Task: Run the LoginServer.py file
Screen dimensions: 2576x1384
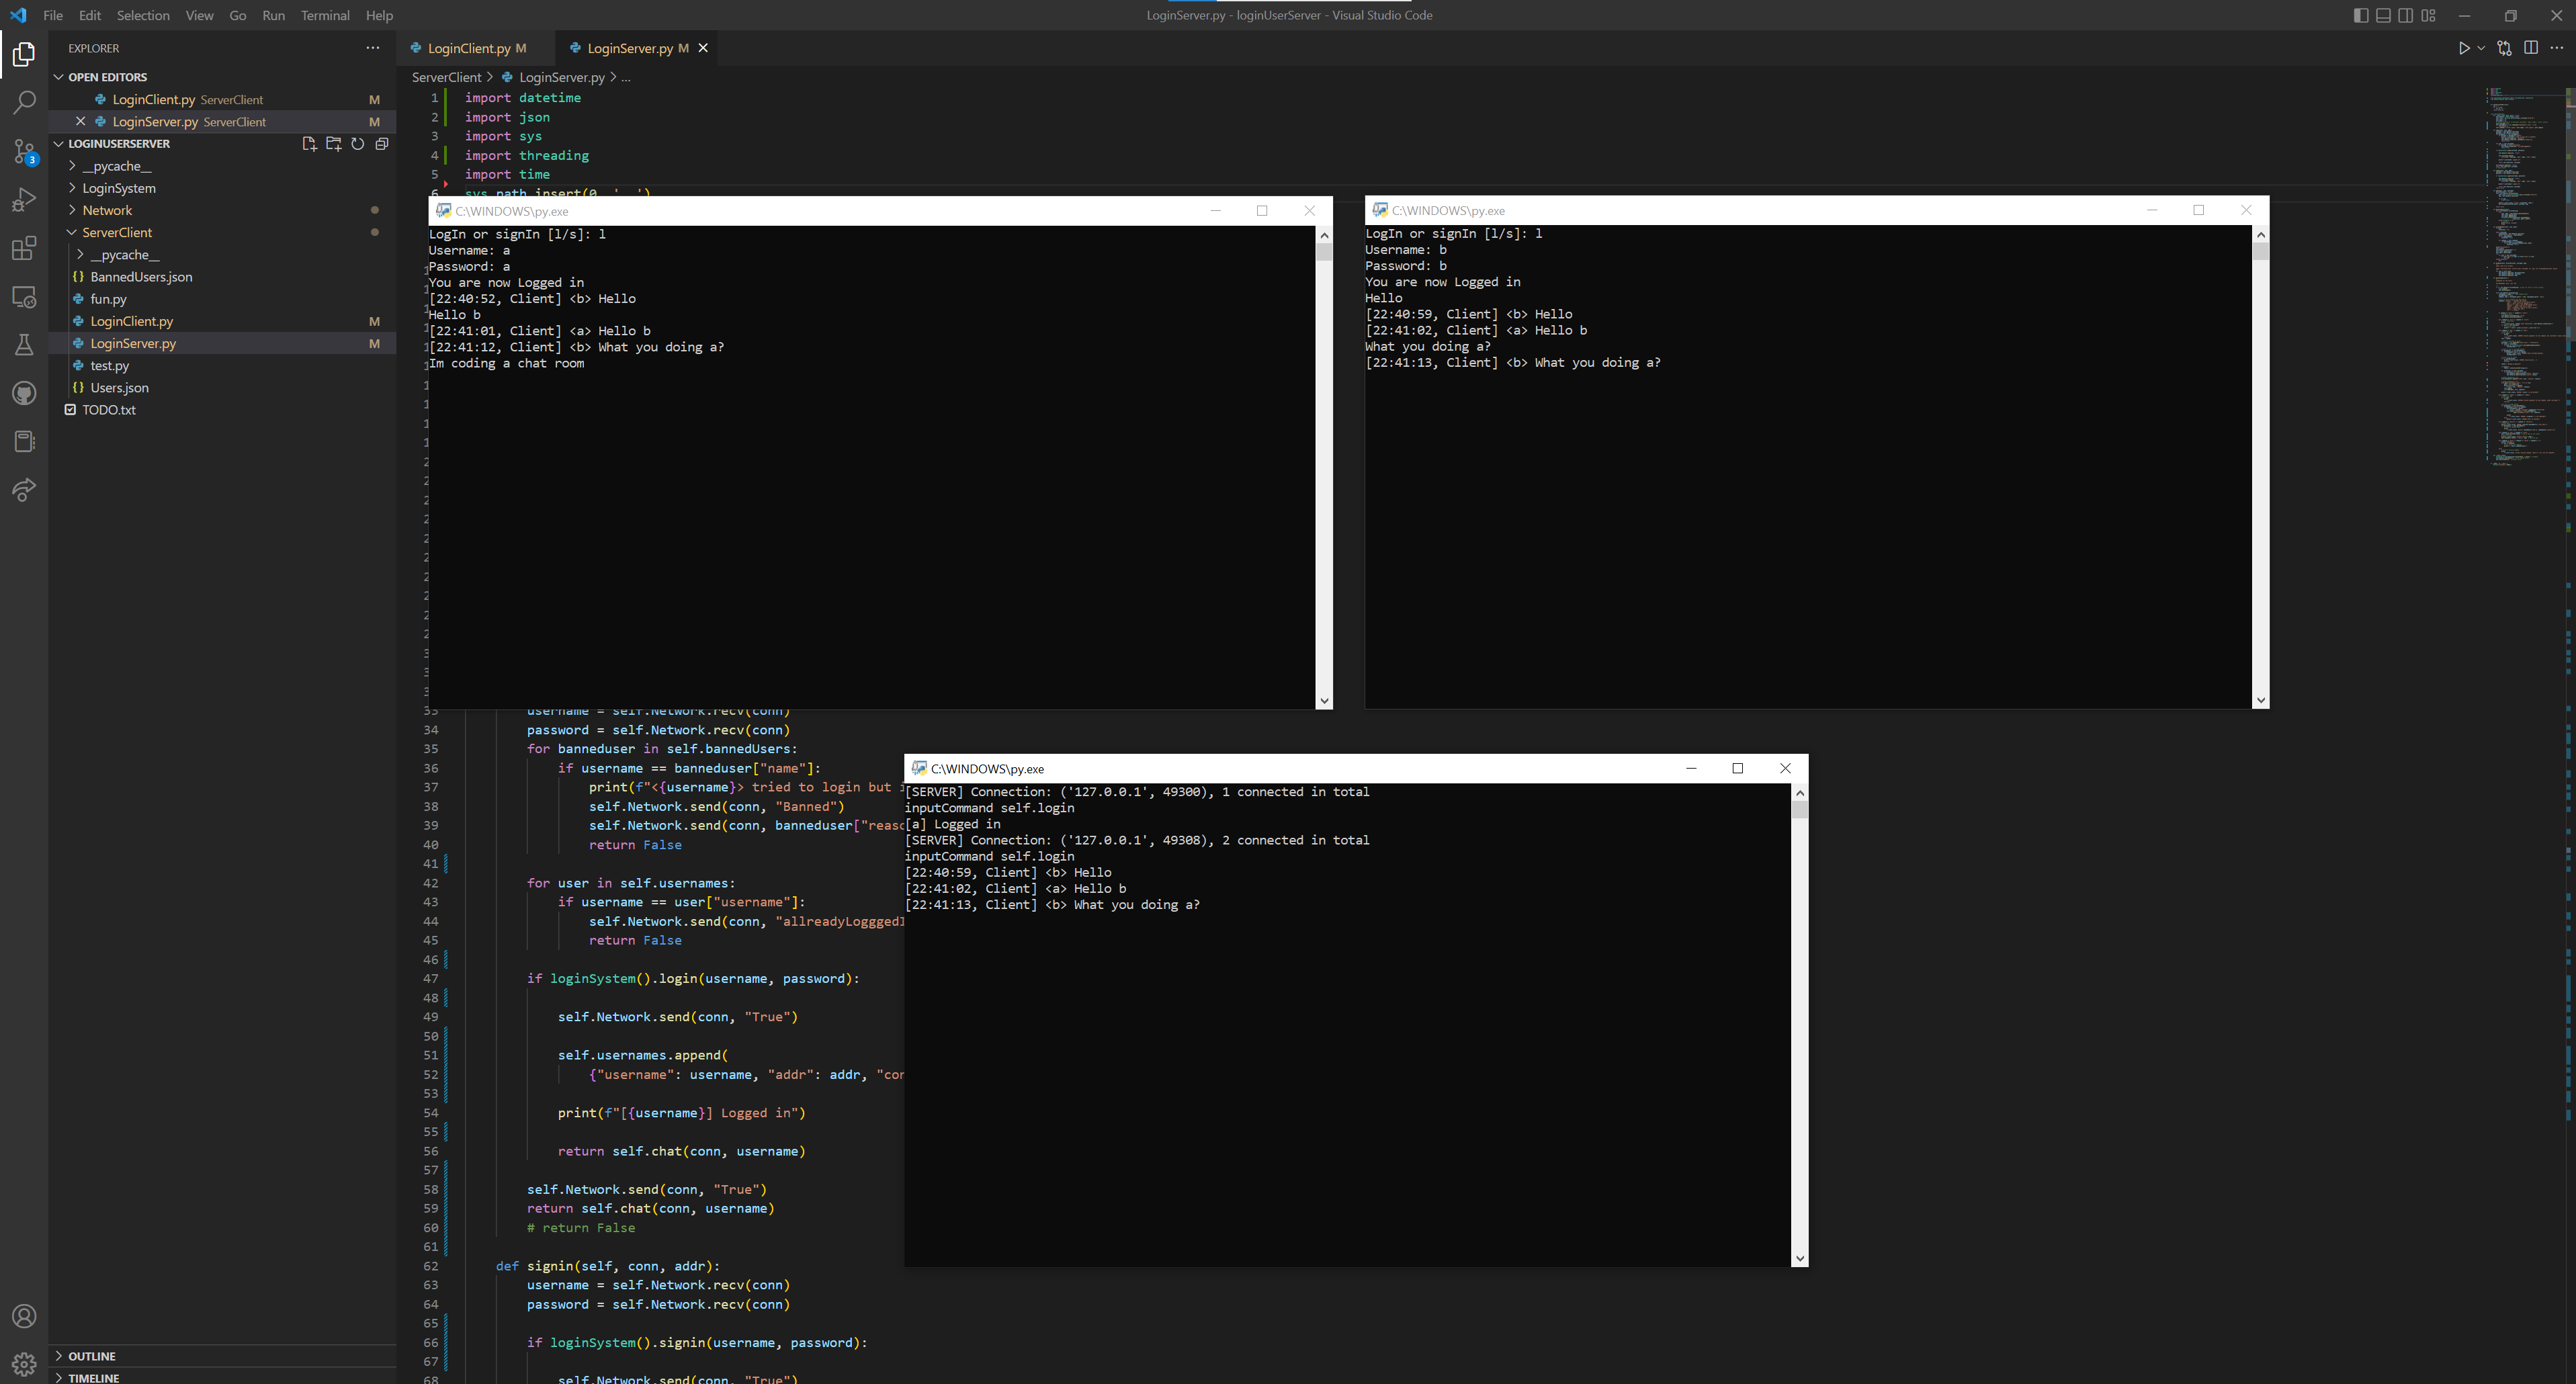Action: point(2465,47)
